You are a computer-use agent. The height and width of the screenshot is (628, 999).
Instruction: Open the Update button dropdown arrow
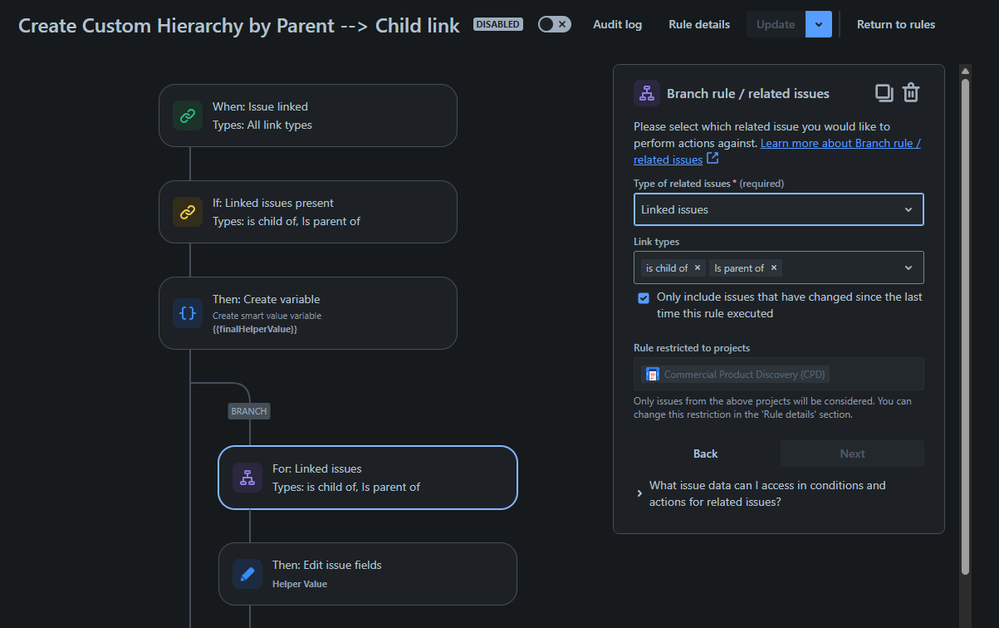tap(819, 24)
